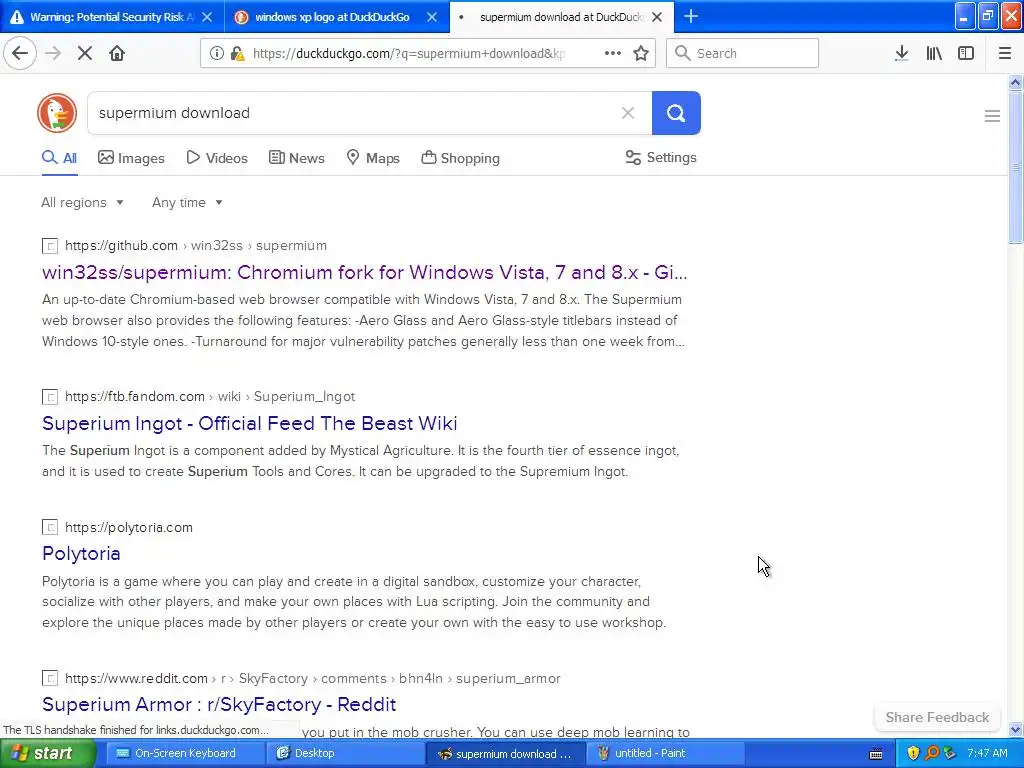Select the Maps results tab
Screen dimensions: 1024x768
pyautogui.click(x=373, y=158)
